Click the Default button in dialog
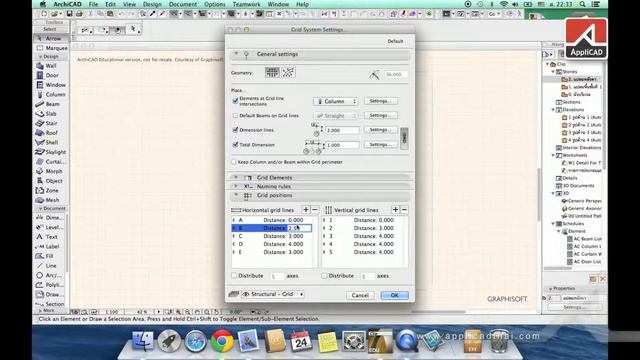The image size is (640, 360). (395, 41)
